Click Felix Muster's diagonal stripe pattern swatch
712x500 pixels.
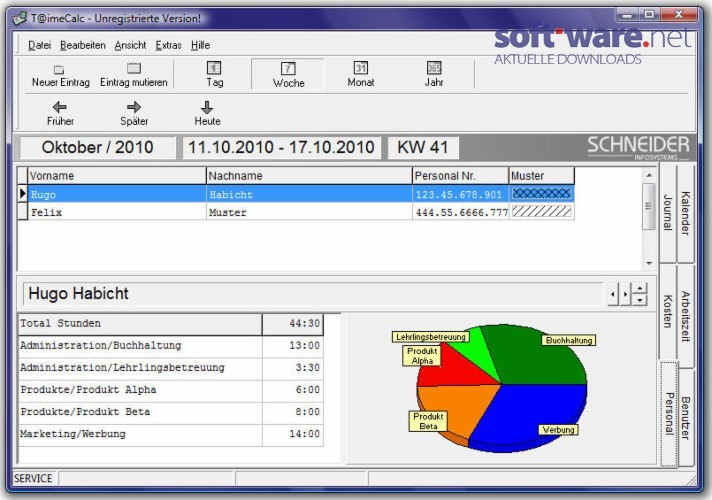pyautogui.click(x=541, y=212)
